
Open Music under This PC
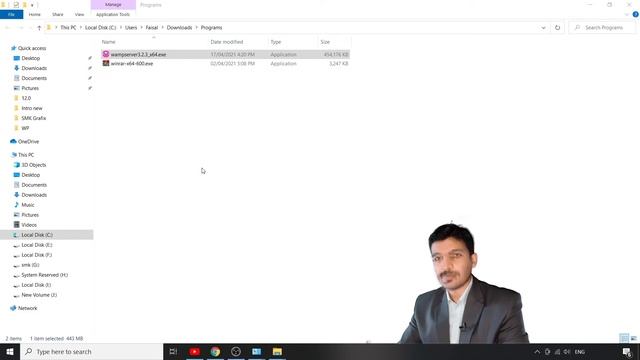click(28, 205)
